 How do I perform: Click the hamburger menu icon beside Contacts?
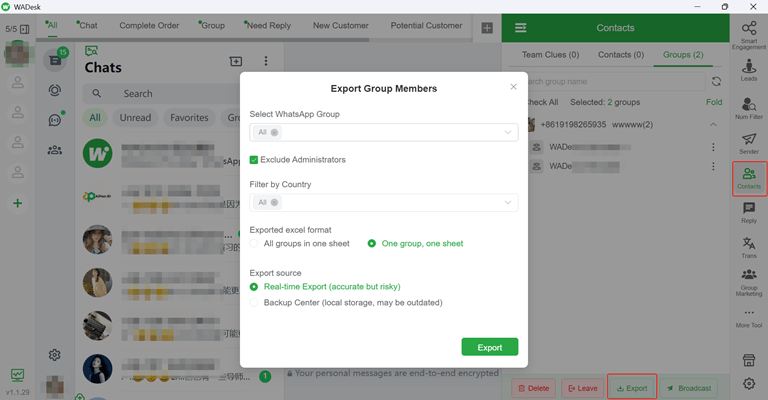pos(520,28)
